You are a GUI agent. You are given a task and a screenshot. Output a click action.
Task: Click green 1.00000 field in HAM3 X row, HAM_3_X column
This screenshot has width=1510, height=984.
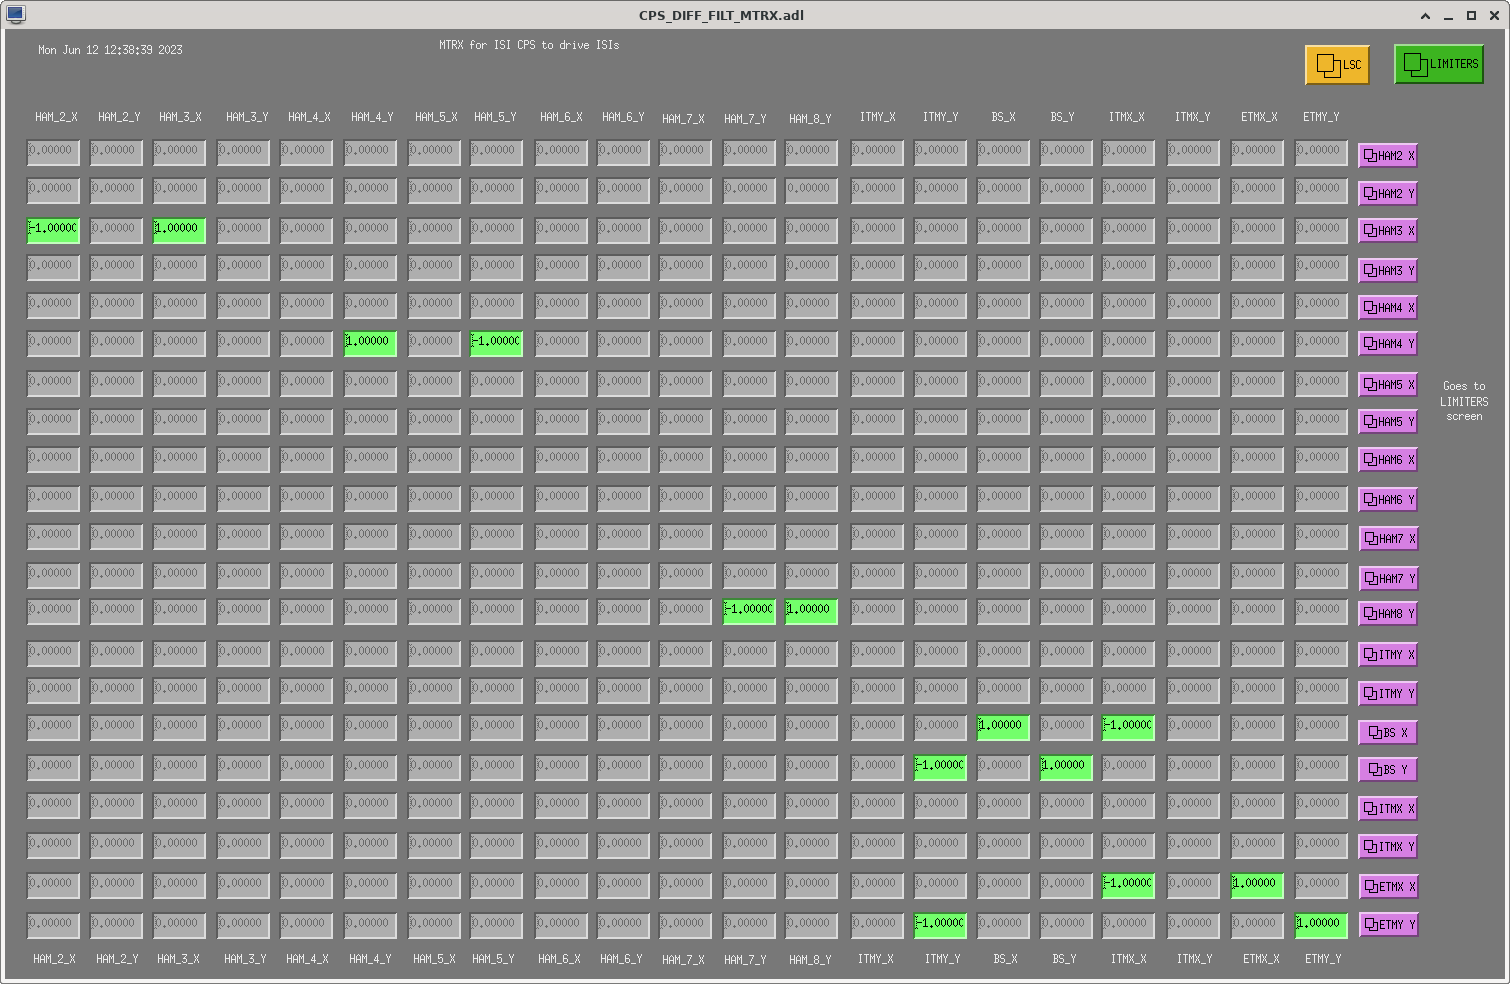[x=179, y=230]
